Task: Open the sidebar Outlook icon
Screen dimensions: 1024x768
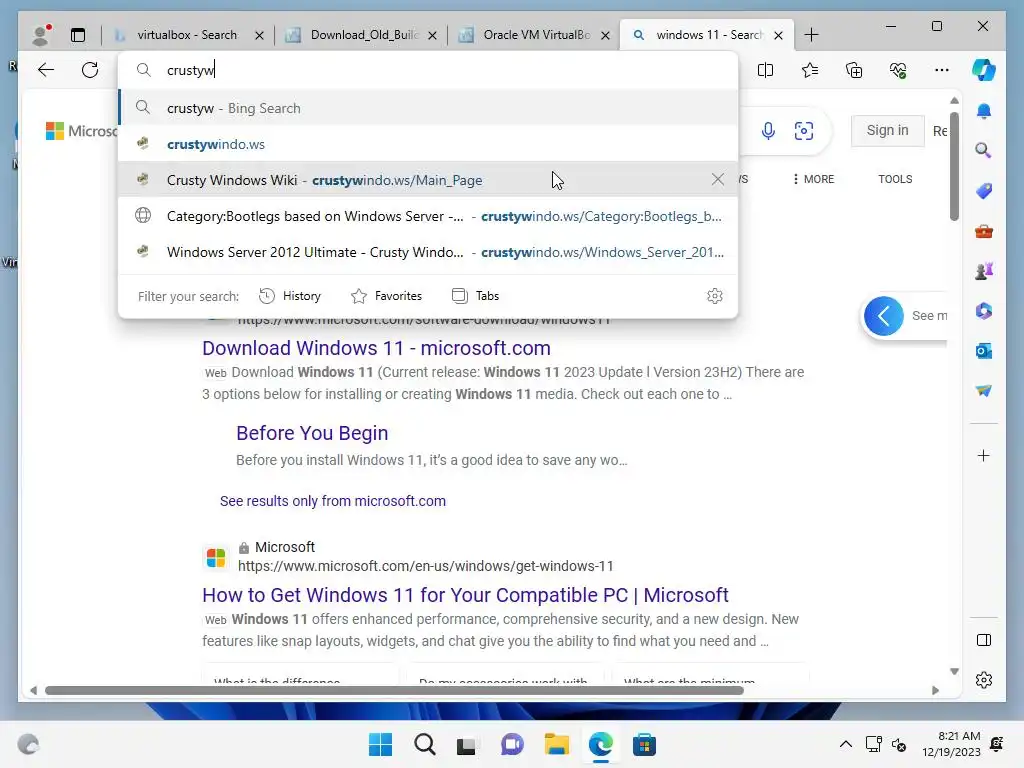Action: coord(984,351)
